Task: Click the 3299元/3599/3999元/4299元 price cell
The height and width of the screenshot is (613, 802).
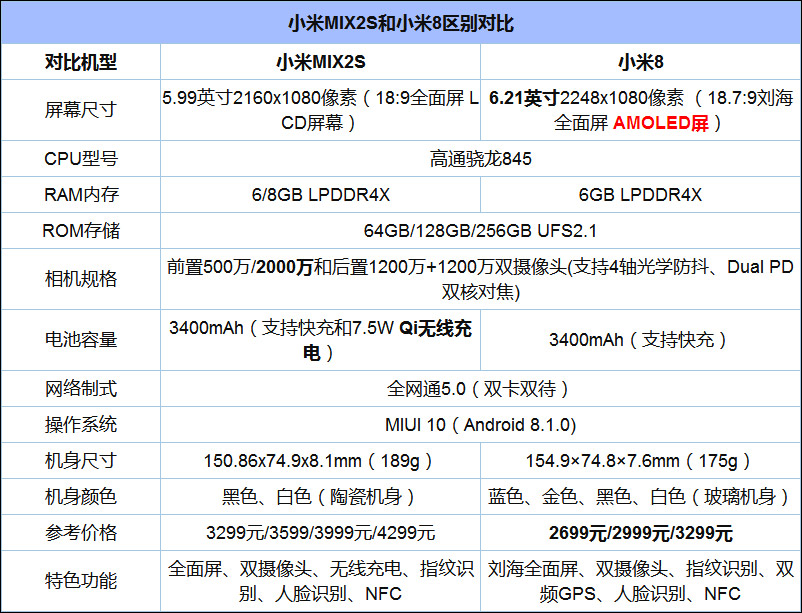Action: (x=321, y=533)
